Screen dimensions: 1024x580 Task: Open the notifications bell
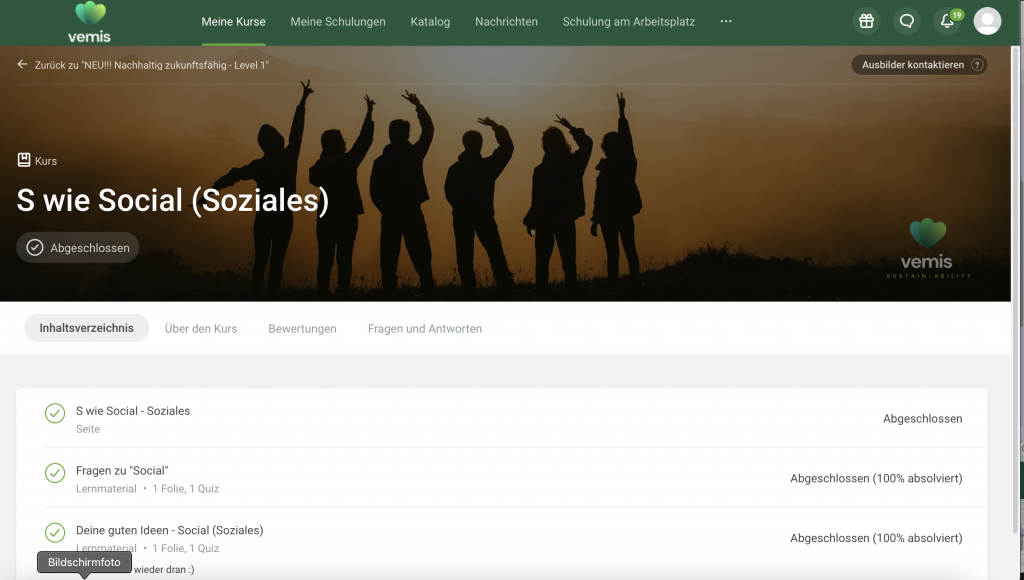(x=947, y=21)
